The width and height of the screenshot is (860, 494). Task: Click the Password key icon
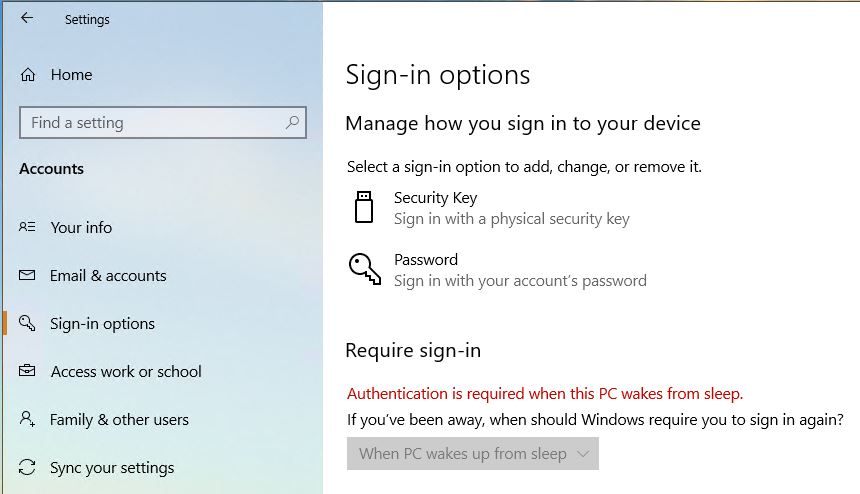[365, 269]
